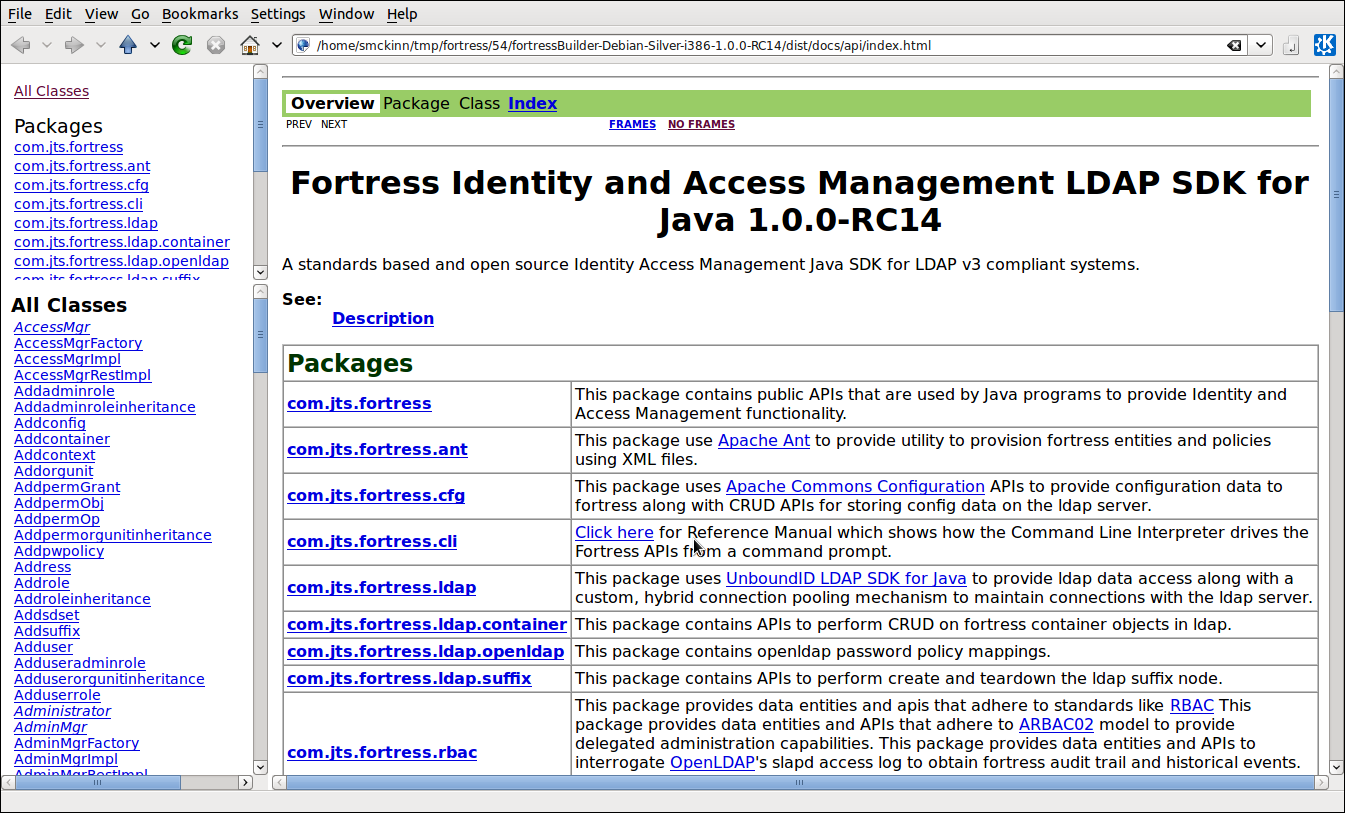
Task: Open the location bar history dropdown
Action: click(x=1261, y=45)
